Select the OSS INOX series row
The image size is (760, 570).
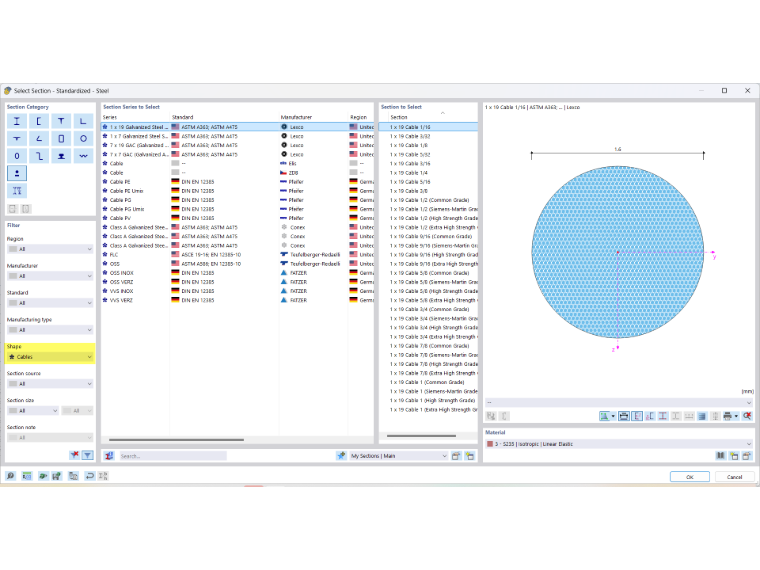[238, 273]
